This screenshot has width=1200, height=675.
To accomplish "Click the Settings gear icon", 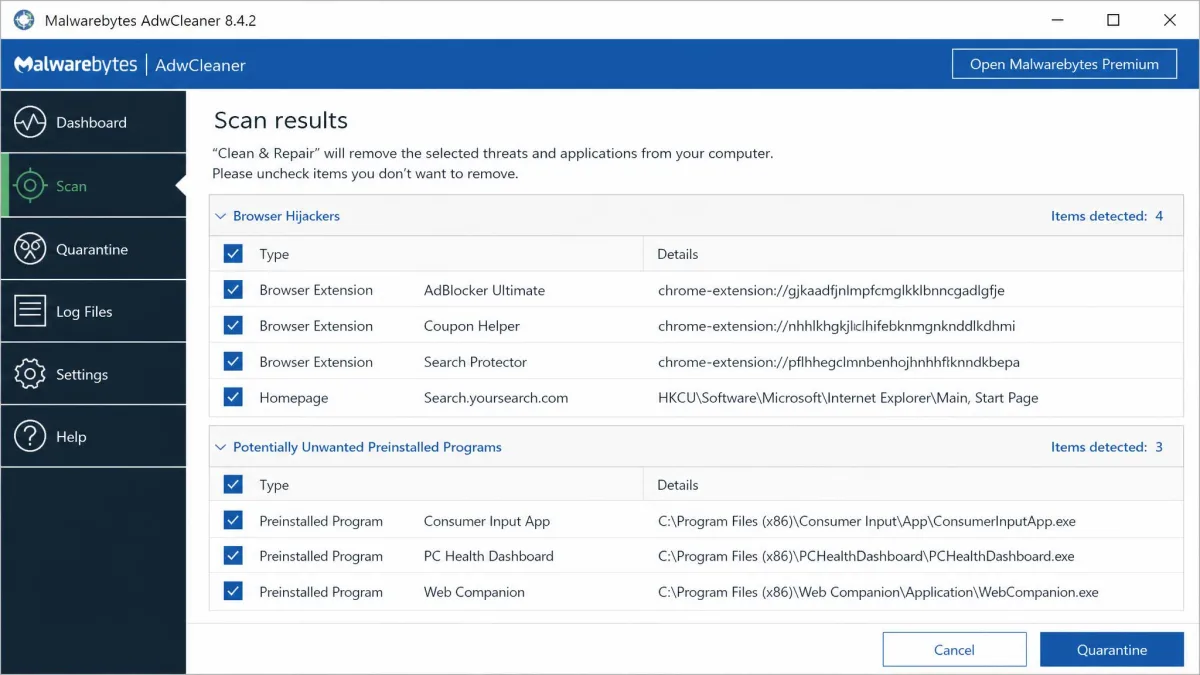I will point(30,374).
